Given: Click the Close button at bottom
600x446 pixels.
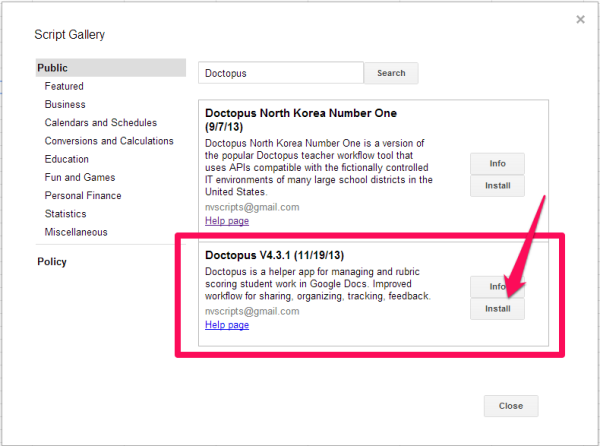Looking at the screenshot, I should coord(510,406).
